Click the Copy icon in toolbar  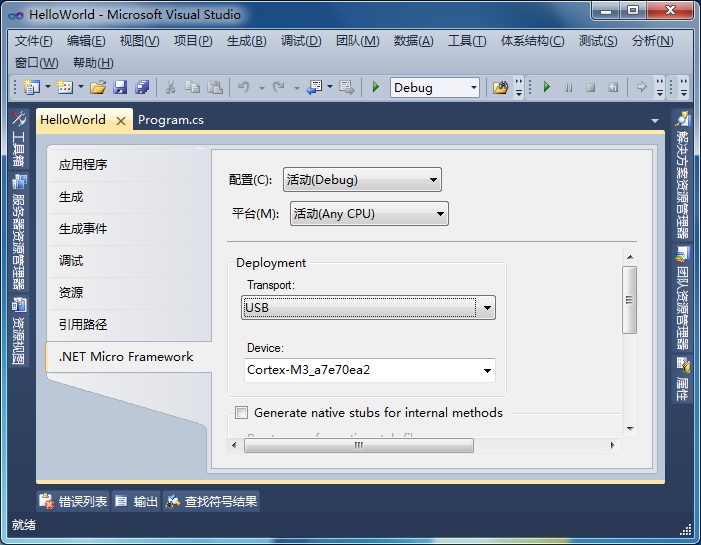193,87
